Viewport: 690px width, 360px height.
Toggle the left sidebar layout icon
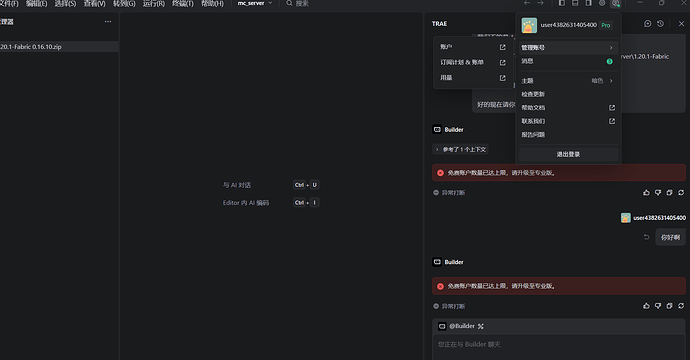[x=562, y=3]
